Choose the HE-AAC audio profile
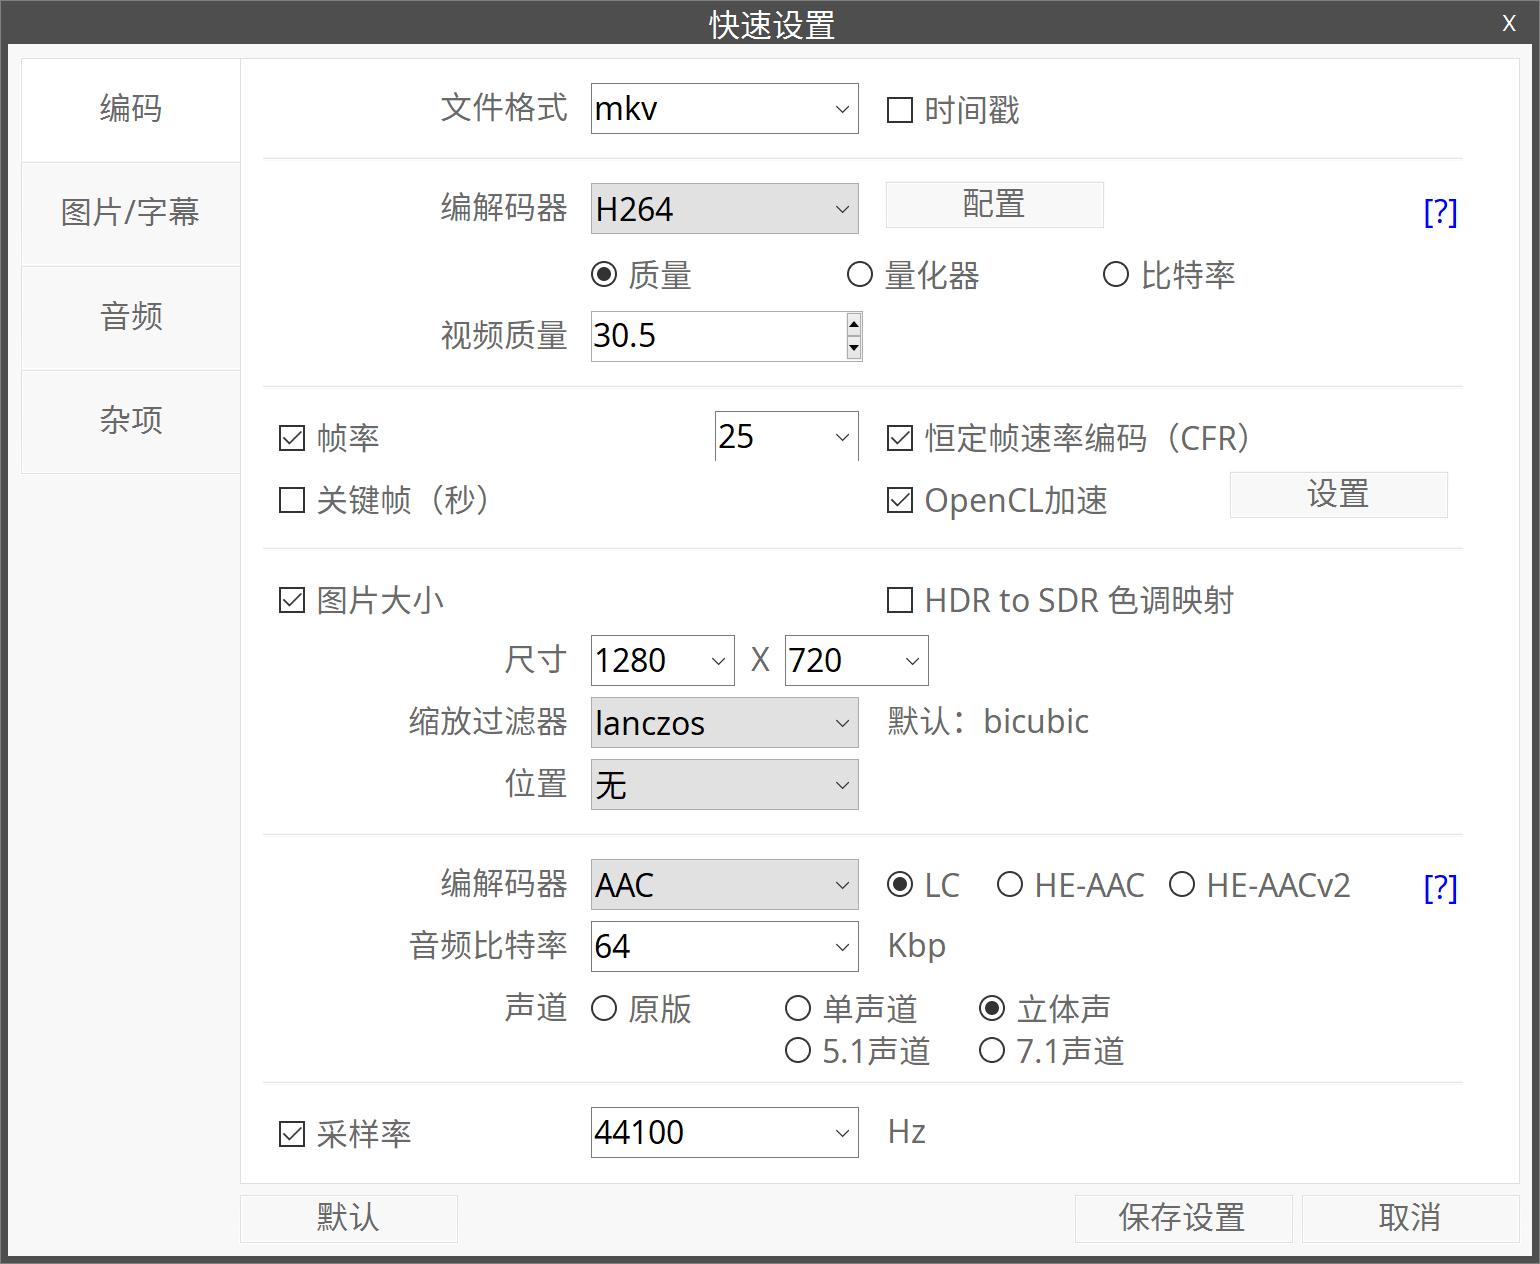1540x1264 pixels. (1010, 885)
